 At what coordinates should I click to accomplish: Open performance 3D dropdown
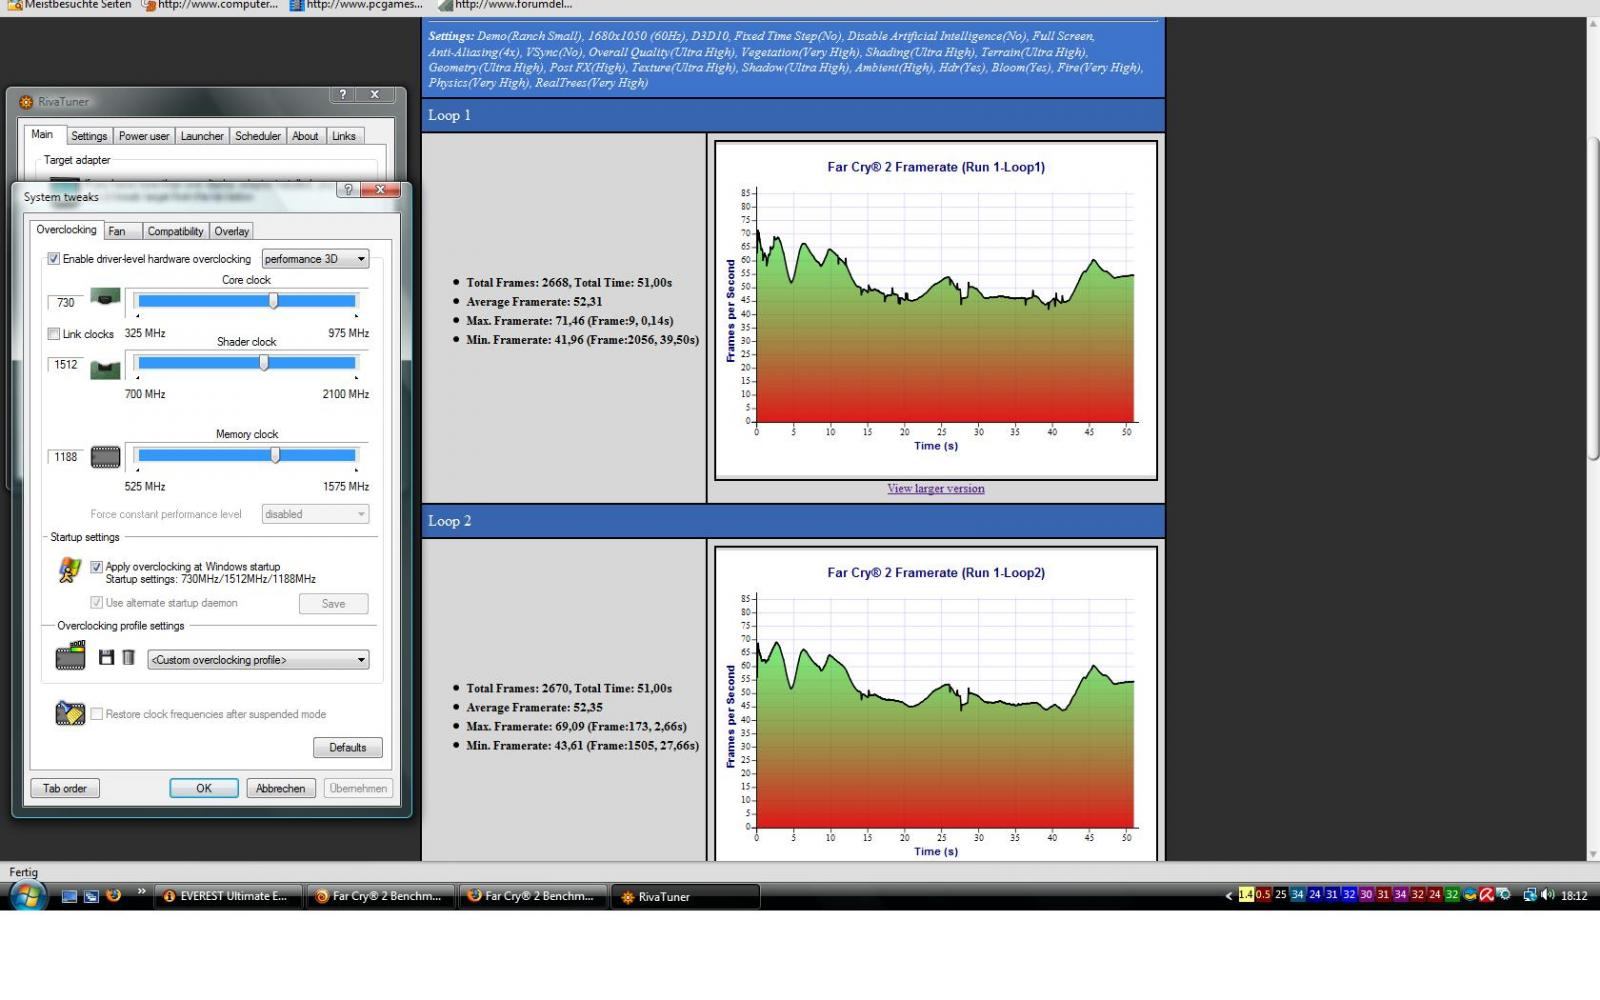point(315,258)
